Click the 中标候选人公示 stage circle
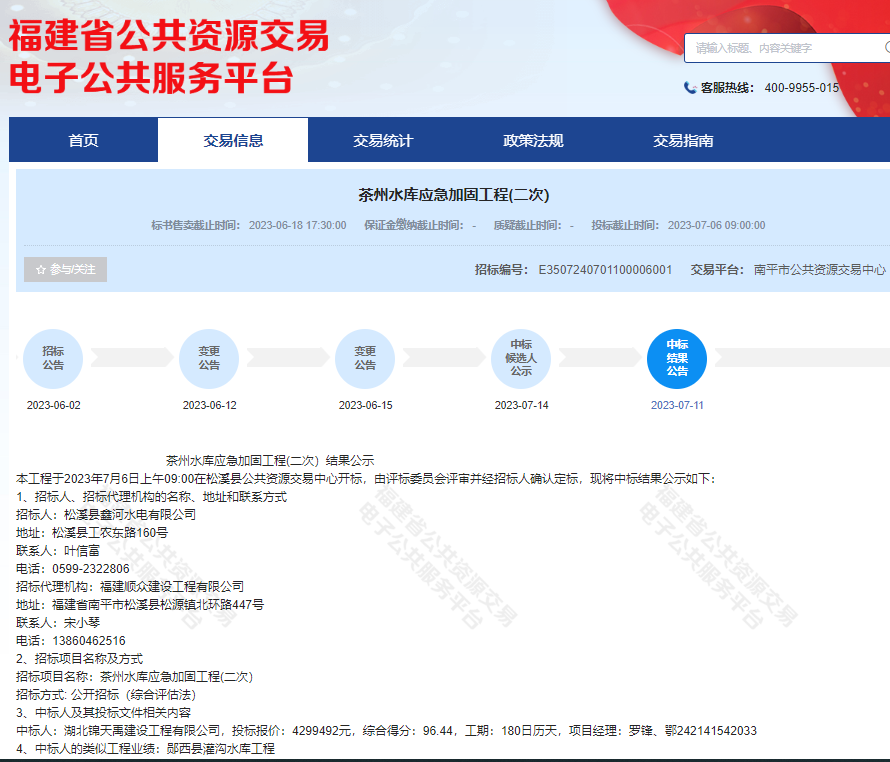Image resolution: width=890 pixels, height=762 pixels. coord(521,358)
